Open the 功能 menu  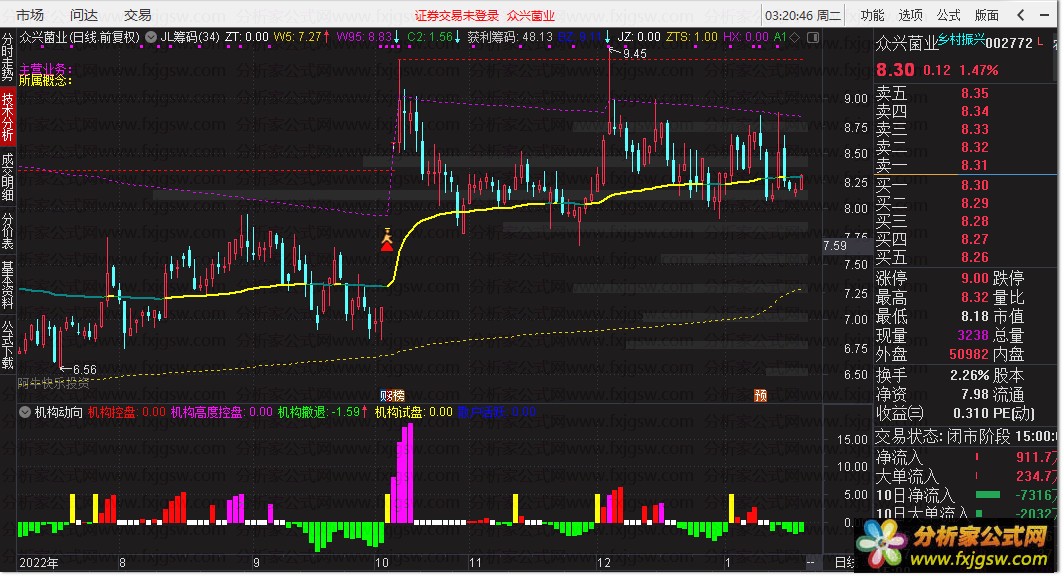point(873,14)
